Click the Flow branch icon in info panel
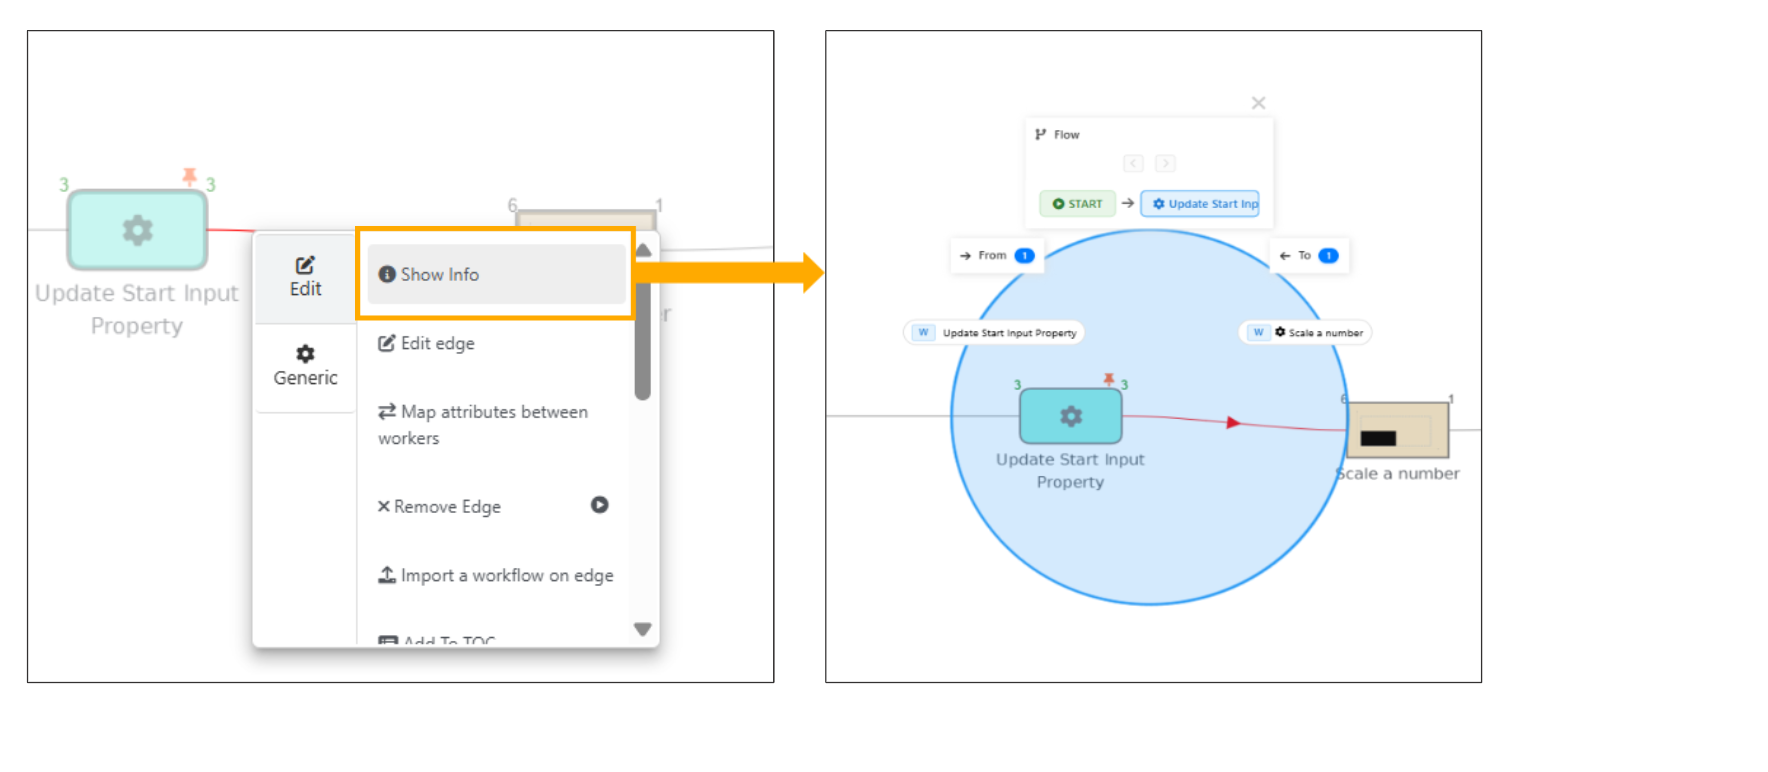This screenshot has width=1768, height=772. coord(1041,134)
